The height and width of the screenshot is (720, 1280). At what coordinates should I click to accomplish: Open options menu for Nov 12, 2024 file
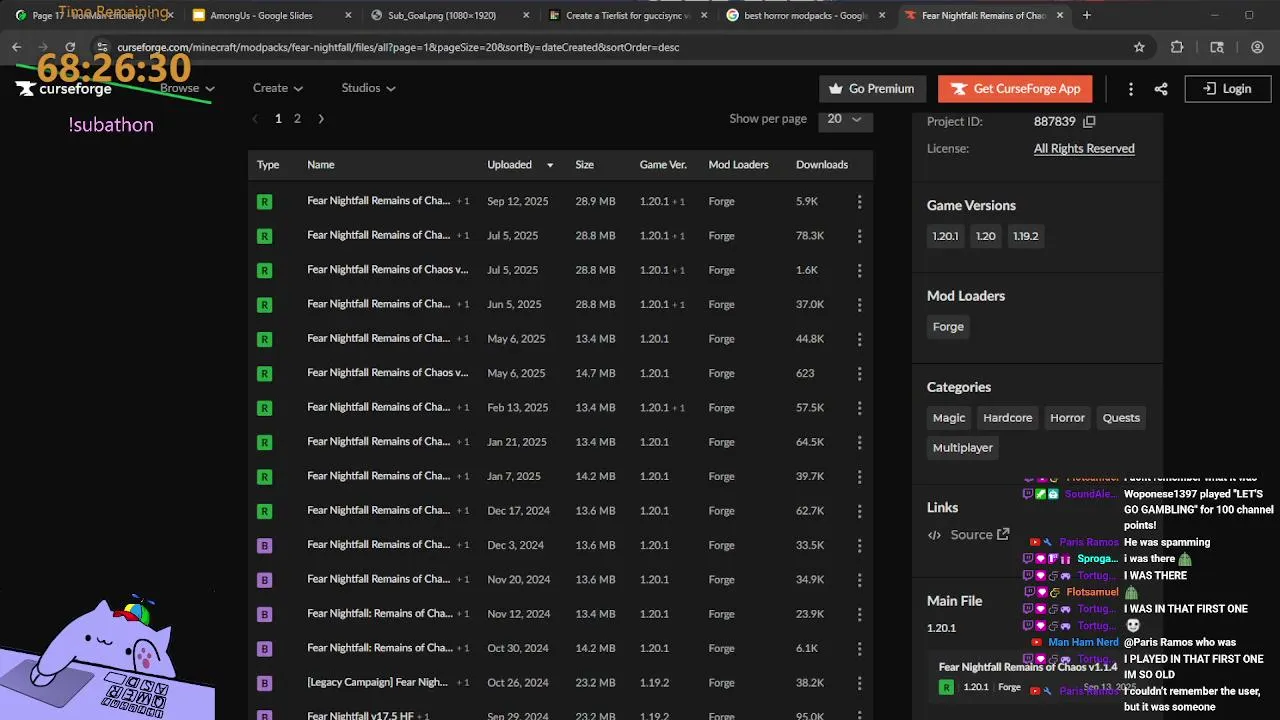859,614
